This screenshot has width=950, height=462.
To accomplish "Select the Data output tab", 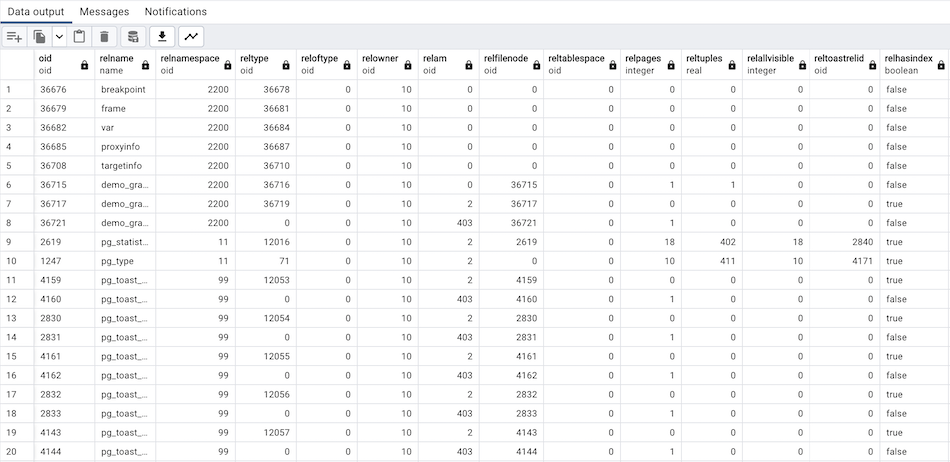I will click(36, 12).
